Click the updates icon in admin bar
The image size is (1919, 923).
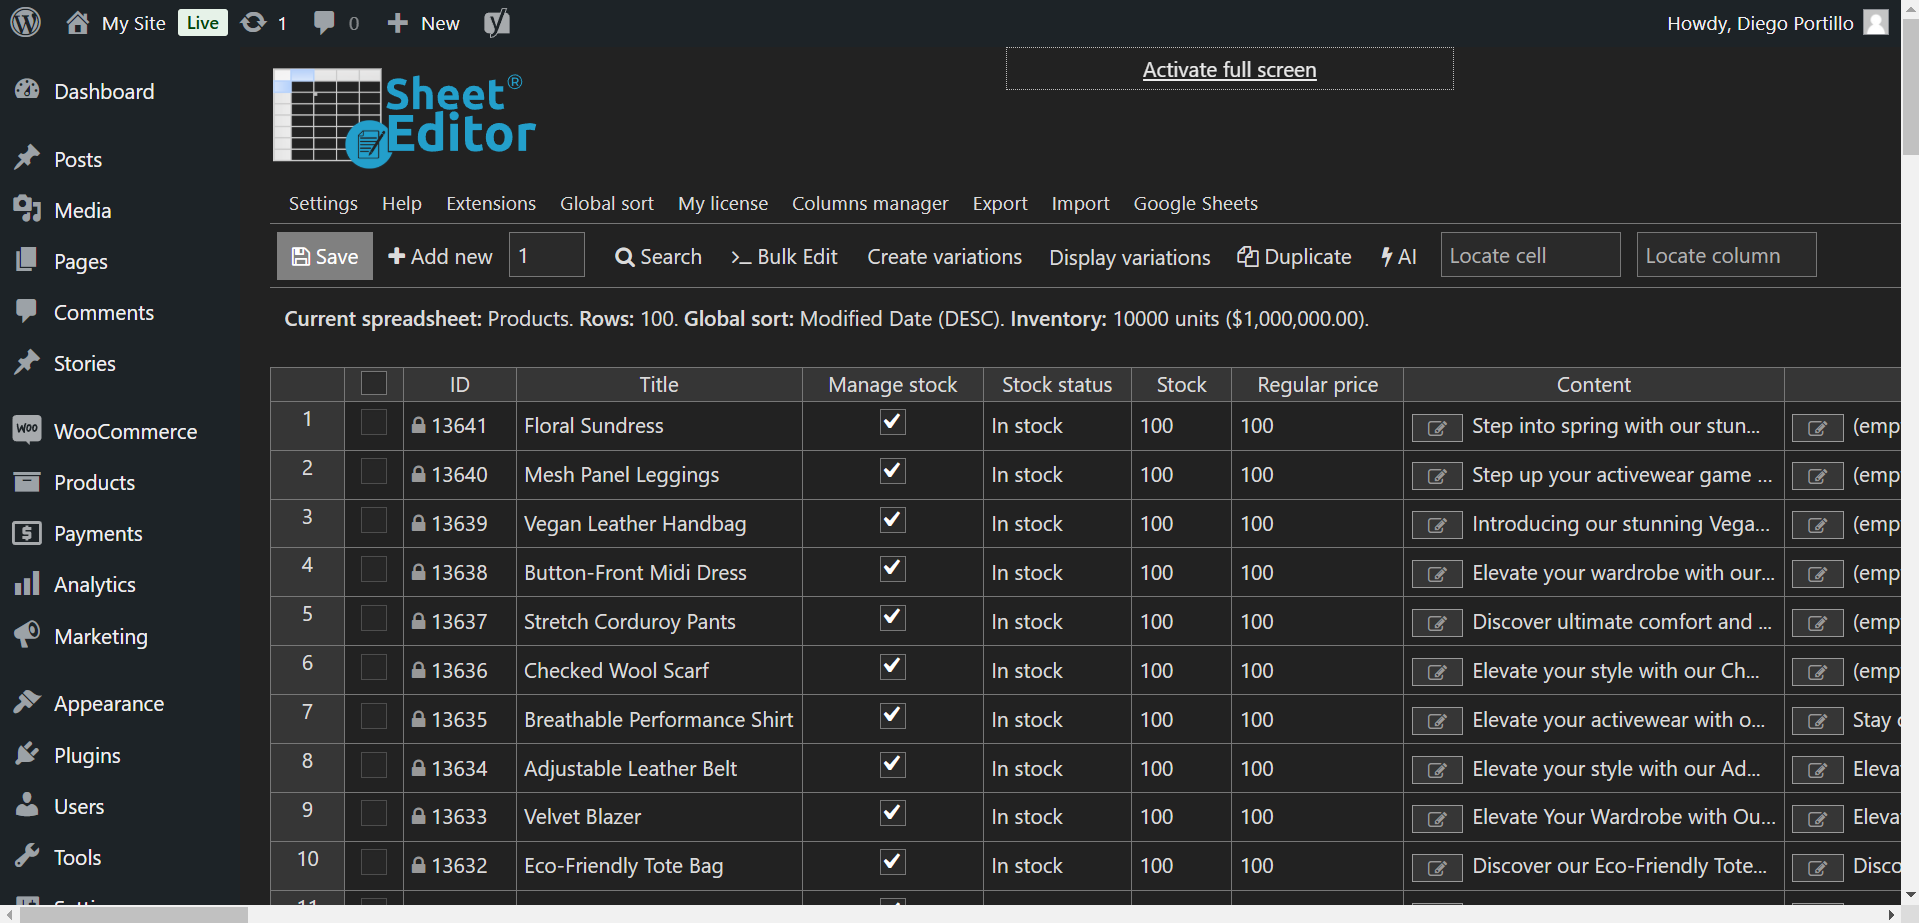pos(254,22)
